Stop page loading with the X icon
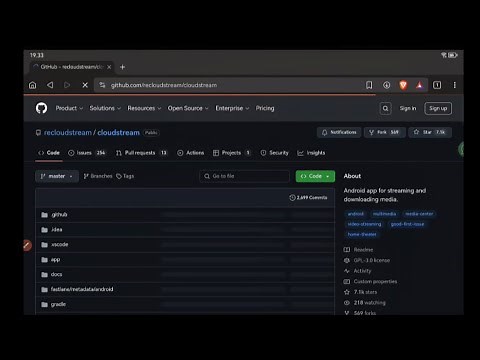The image size is (480, 360). [85, 85]
